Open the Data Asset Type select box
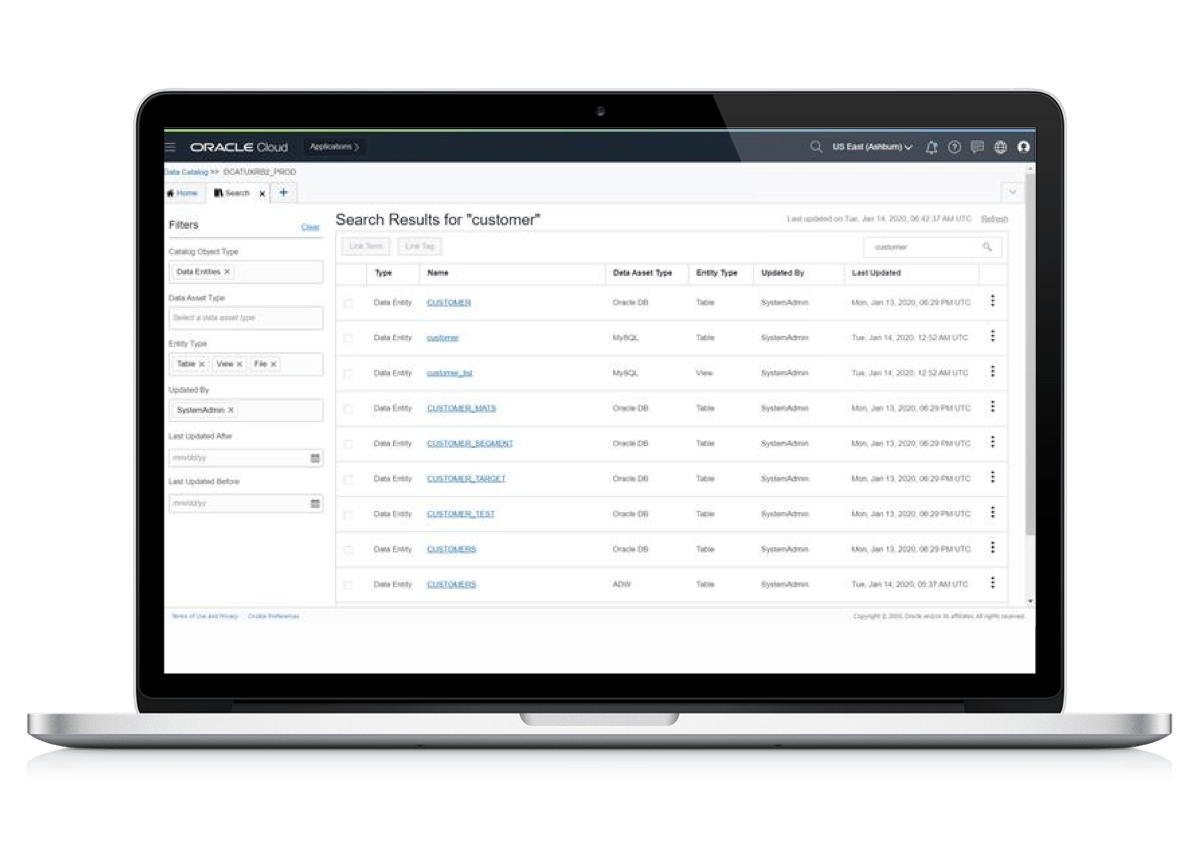This screenshot has height=847, width=1200. [x=245, y=318]
